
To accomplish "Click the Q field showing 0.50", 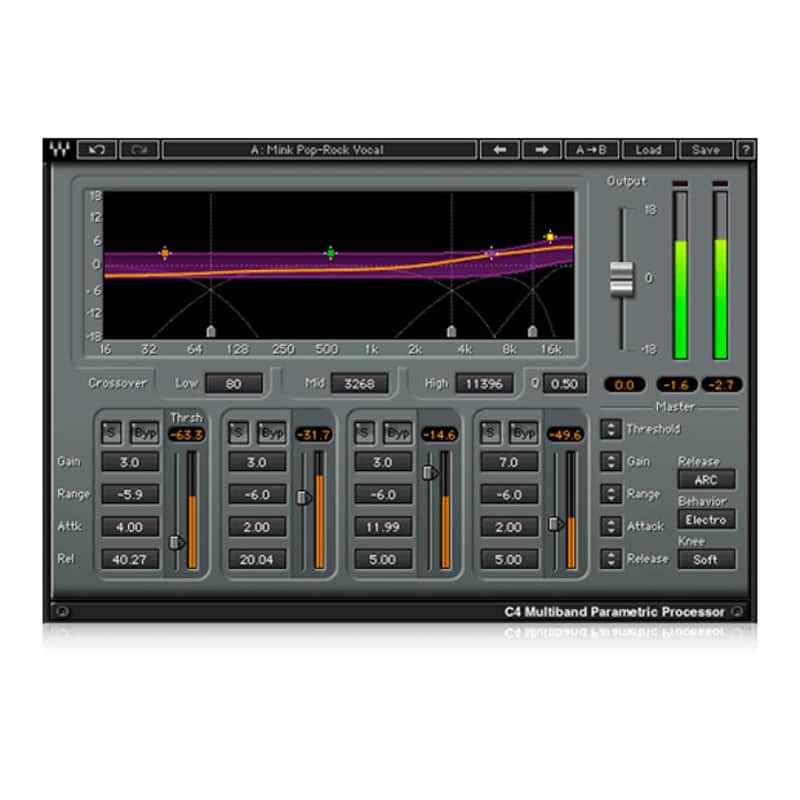I will pos(564,384).
